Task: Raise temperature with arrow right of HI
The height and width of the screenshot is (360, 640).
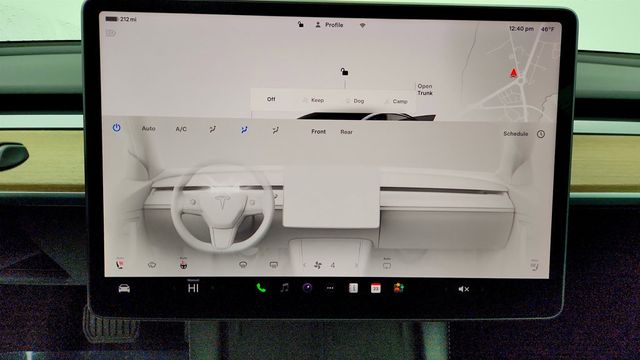Action: click(x=213, y=288)
